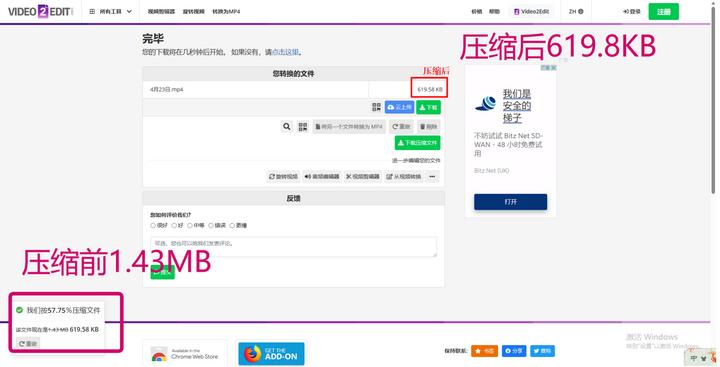Click the 619.58 KB file size
Viewport: 720px width, 367px height.
pyautogui.click(x=430, y=90)
